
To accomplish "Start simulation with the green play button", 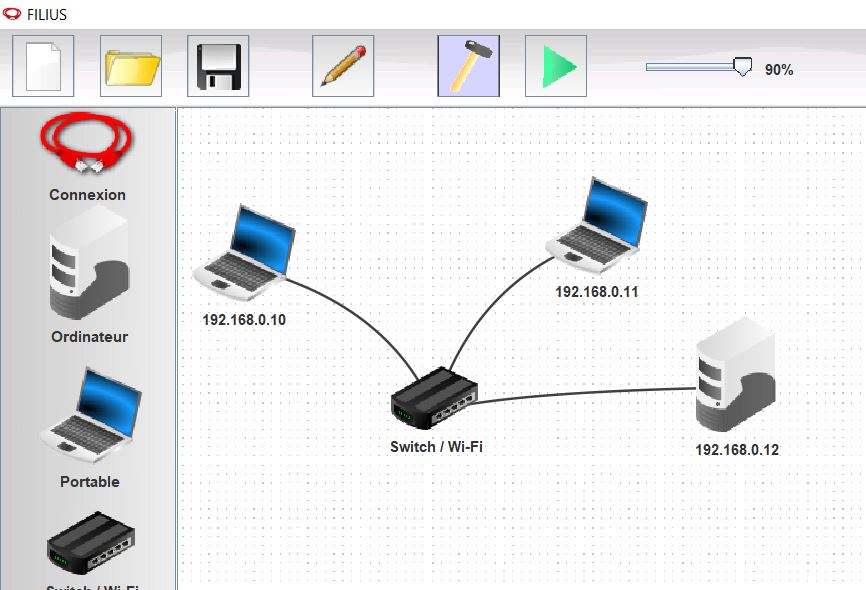I will tap(556, 66).
